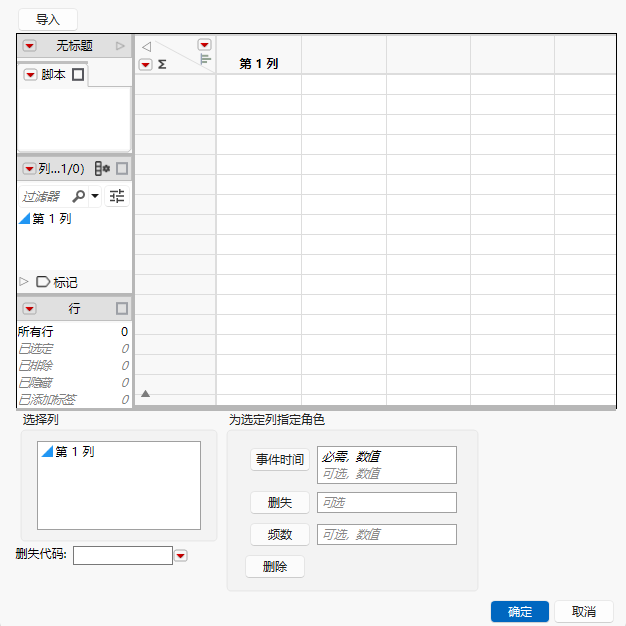This screenshot has height=626, width=626.
Task: Select 第 1 列 in the 选择列 list
Action: (68, 452)
